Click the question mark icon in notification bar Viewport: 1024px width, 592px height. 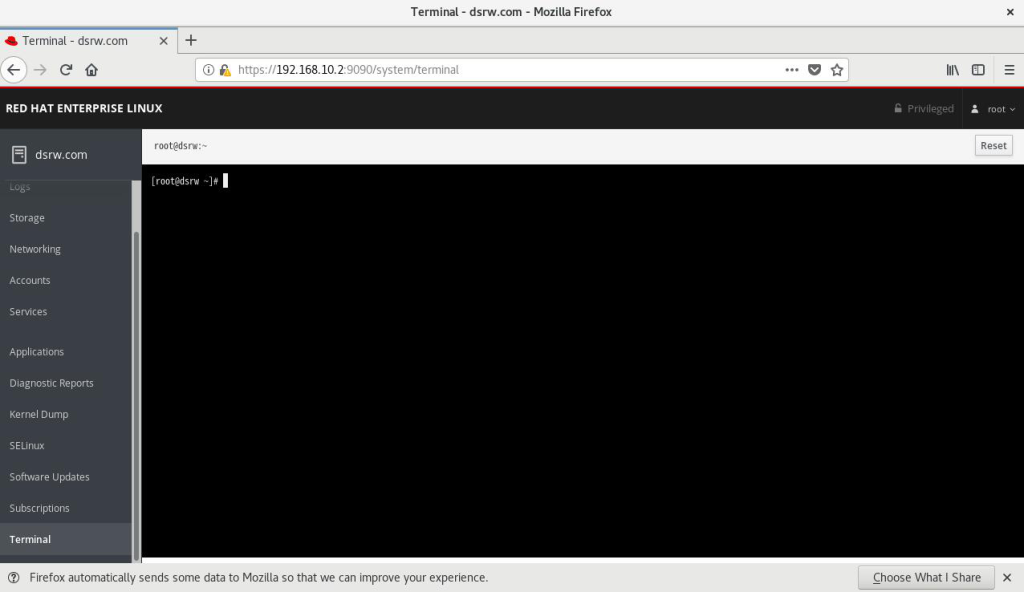[x=14, y=578]
